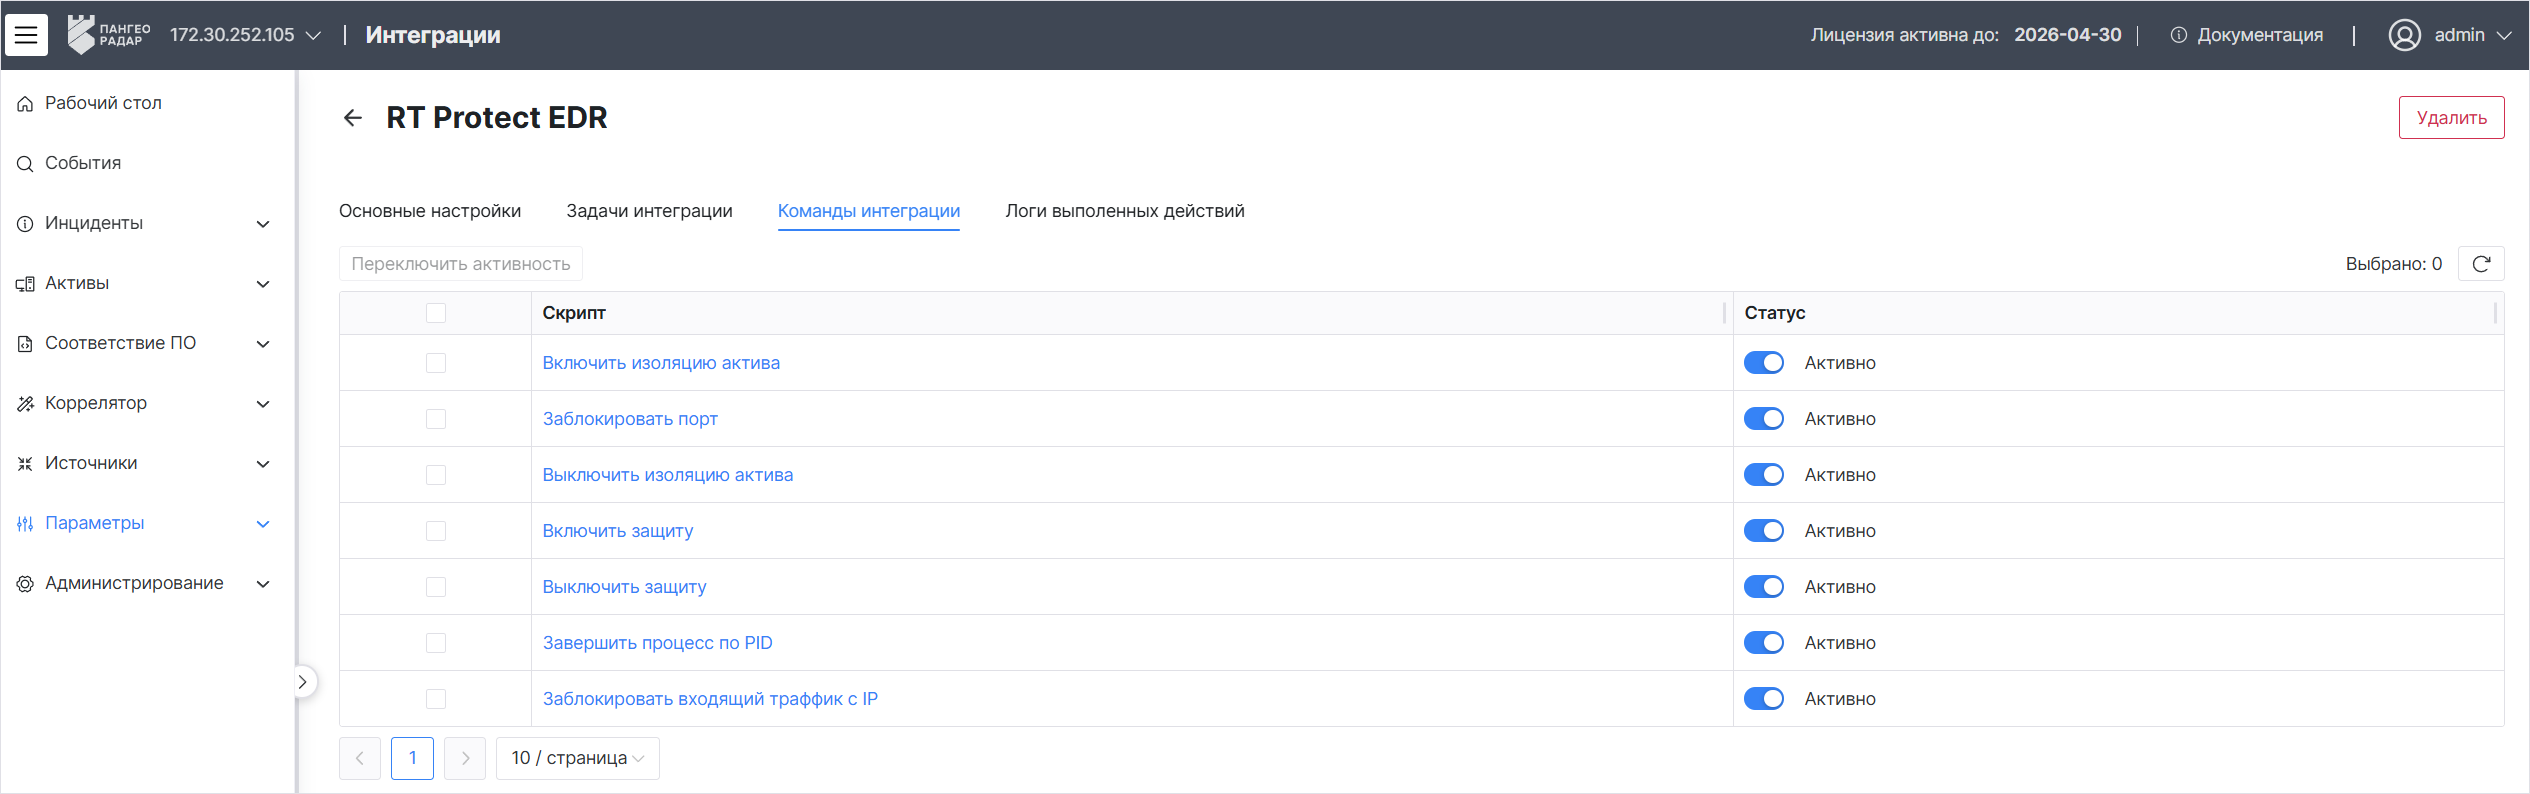Go back using the arrow next to RT Protect EDR
Image resolution: width=2530 pixels, height=794 pixels.
coord(352,118)
